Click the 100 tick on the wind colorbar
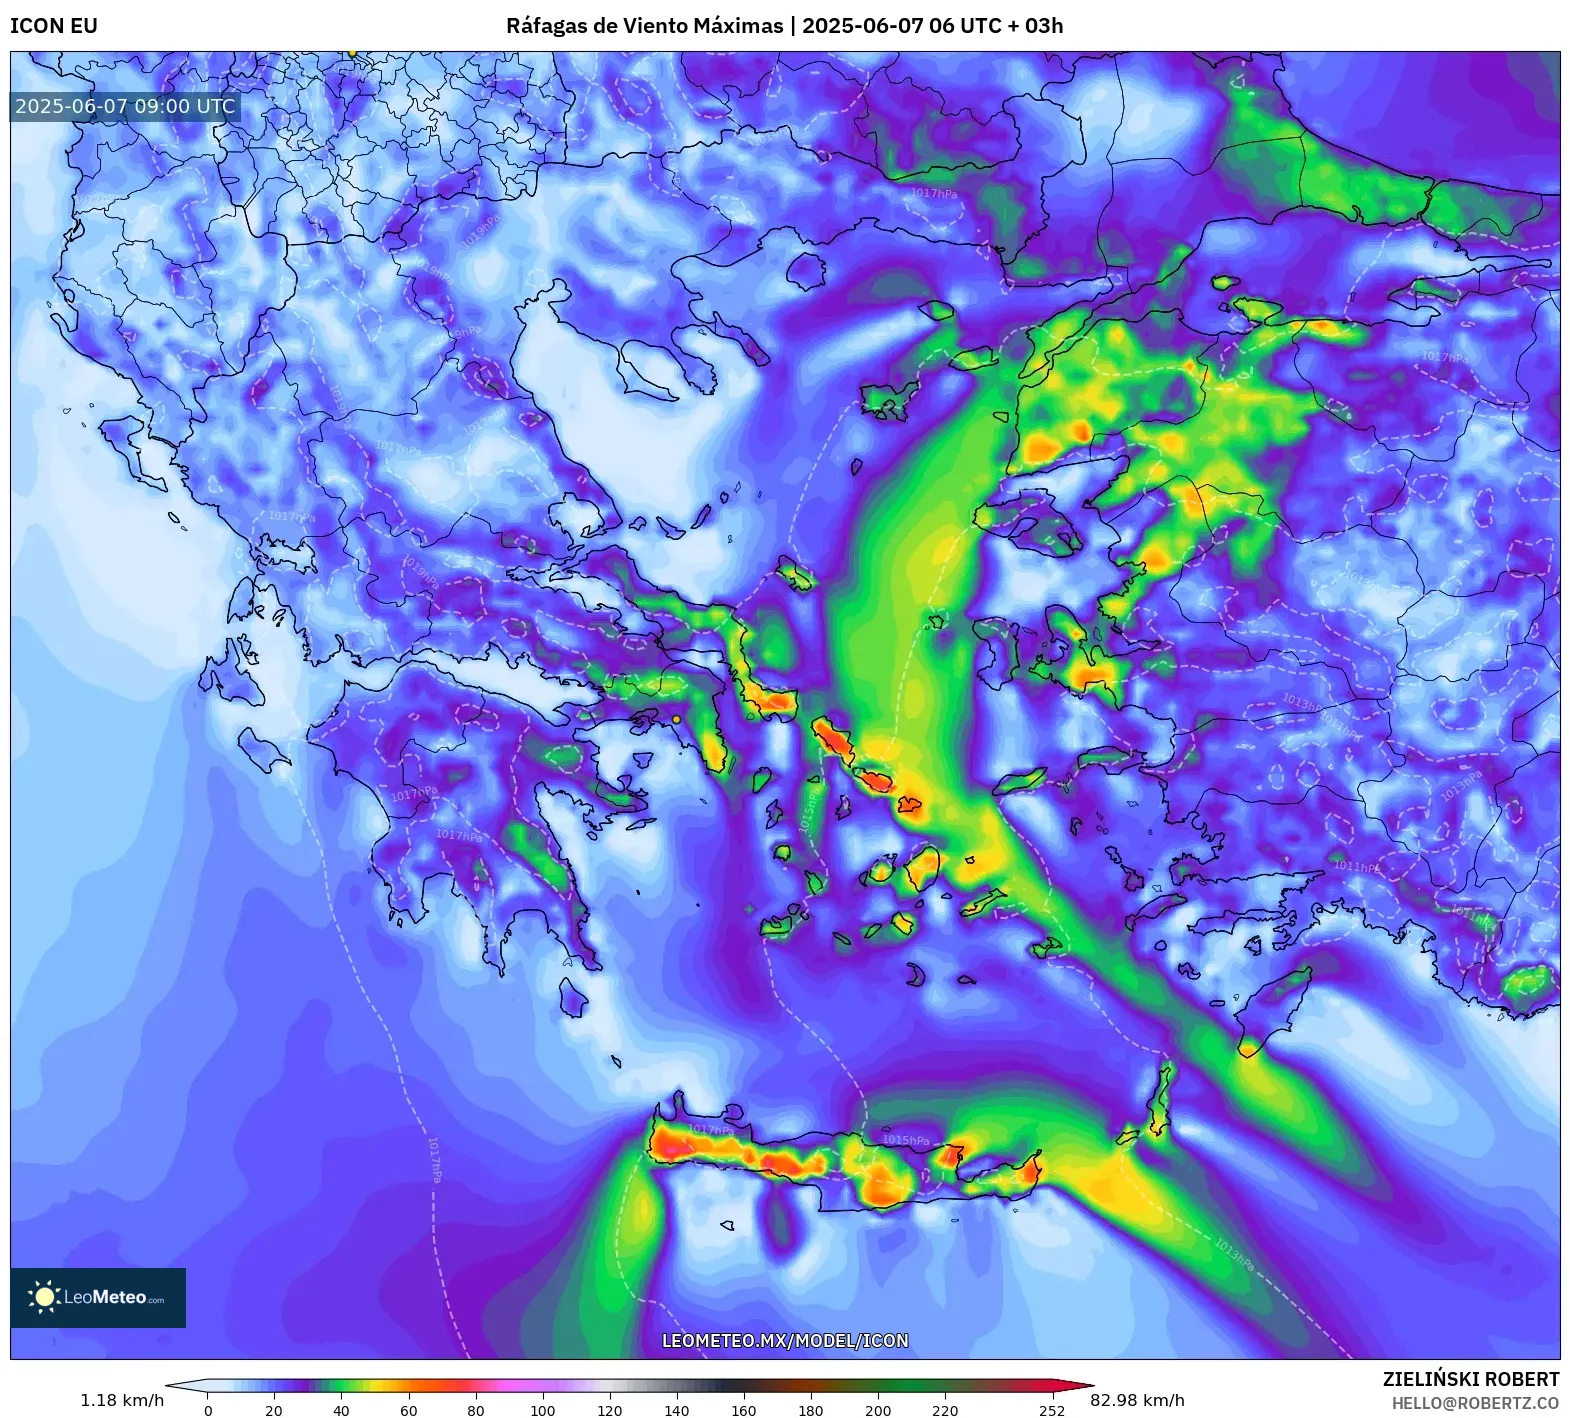The image size is (1570, 1418). click(543, 1410)
